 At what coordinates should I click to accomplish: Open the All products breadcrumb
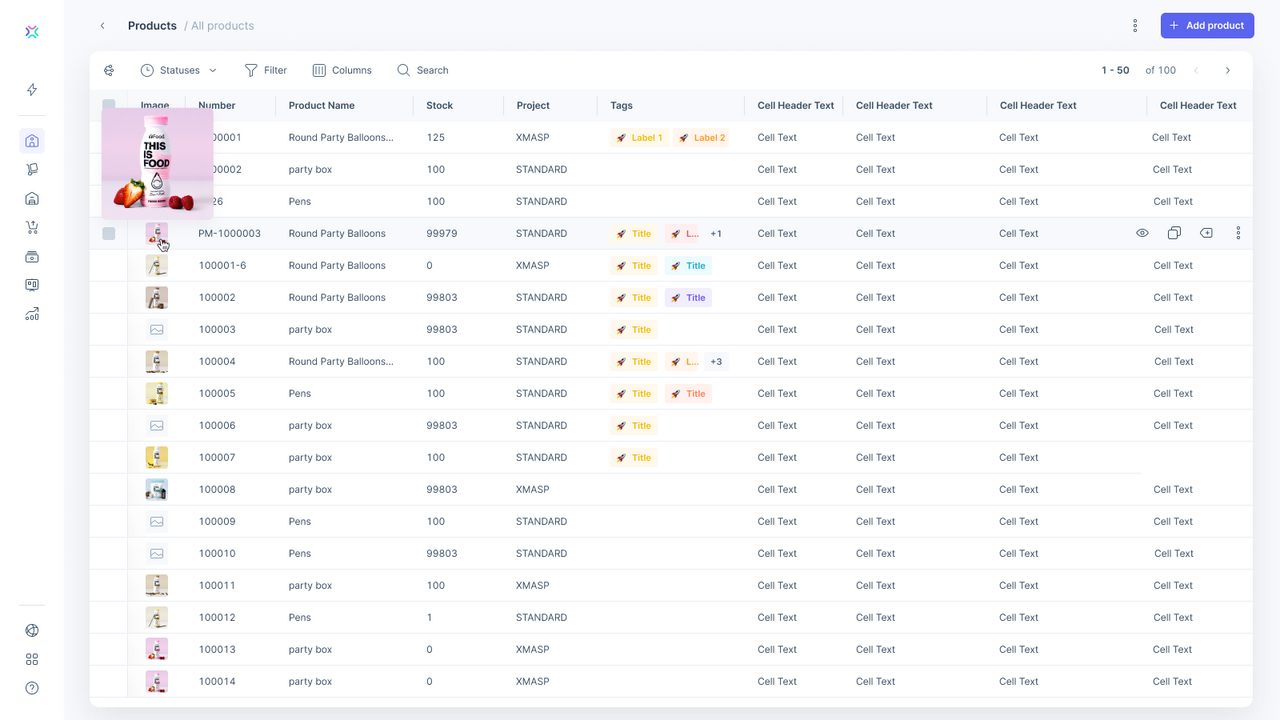(x=221, y=25)
